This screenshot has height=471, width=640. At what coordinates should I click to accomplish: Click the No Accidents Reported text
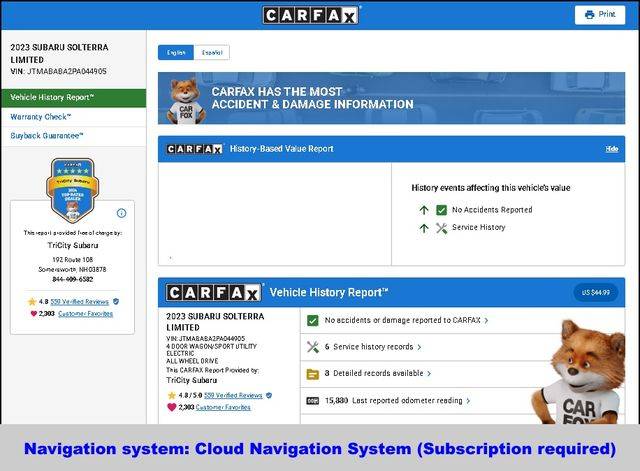(492, 210)
